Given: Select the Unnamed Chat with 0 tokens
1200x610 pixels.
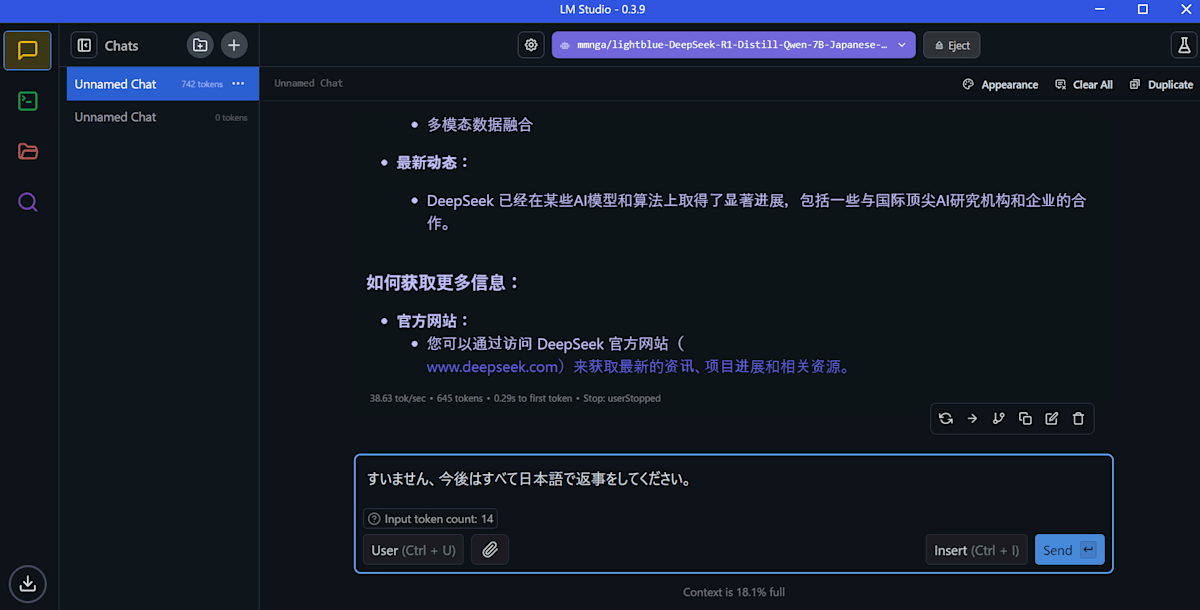Looking at the screenshot, I should (x=163, y=117).
